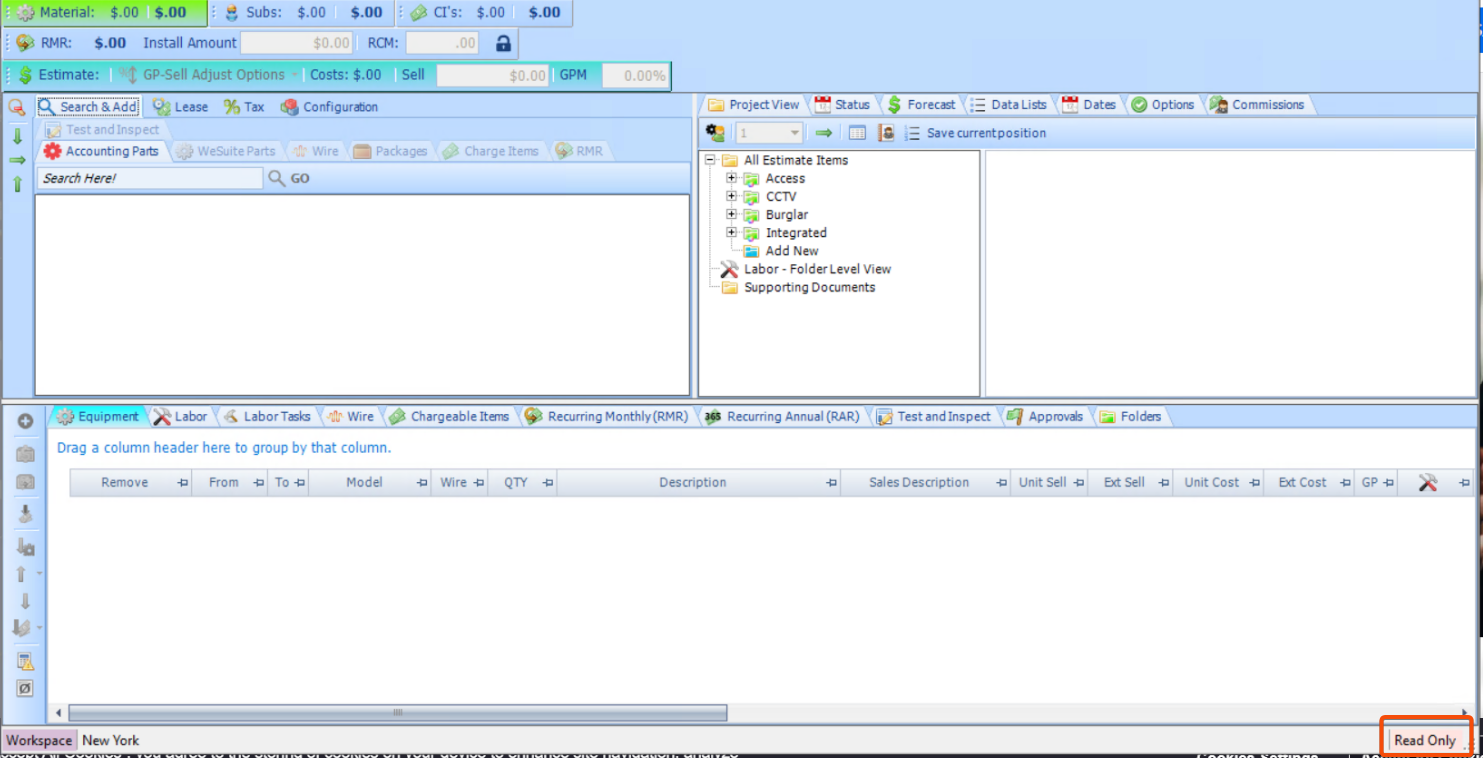This screenshot has height=758, width=1483.
Task: Click the padlock icon beside RCM
Action: [503, 43]
